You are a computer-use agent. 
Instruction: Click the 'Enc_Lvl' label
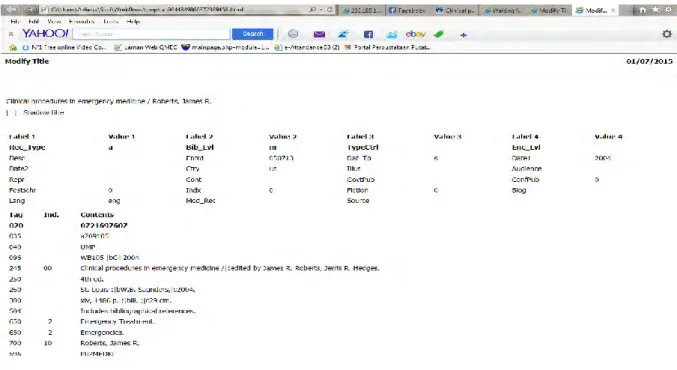point(526,148)
